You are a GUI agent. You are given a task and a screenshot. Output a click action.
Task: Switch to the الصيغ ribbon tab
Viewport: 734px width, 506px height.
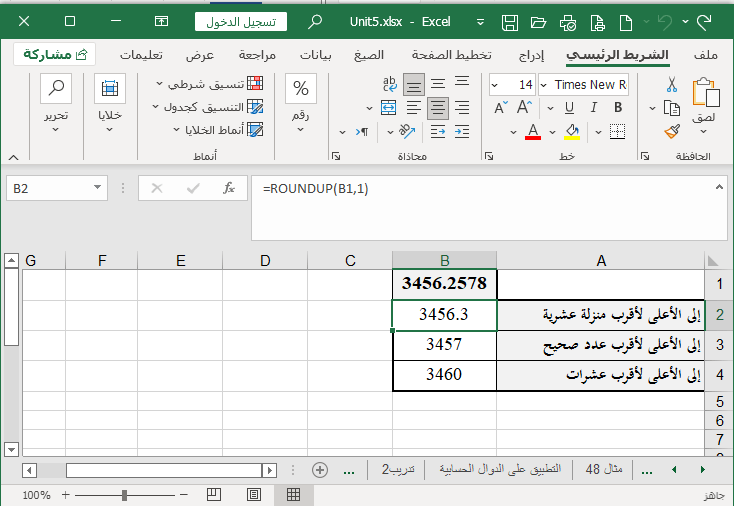pos(369,54)
